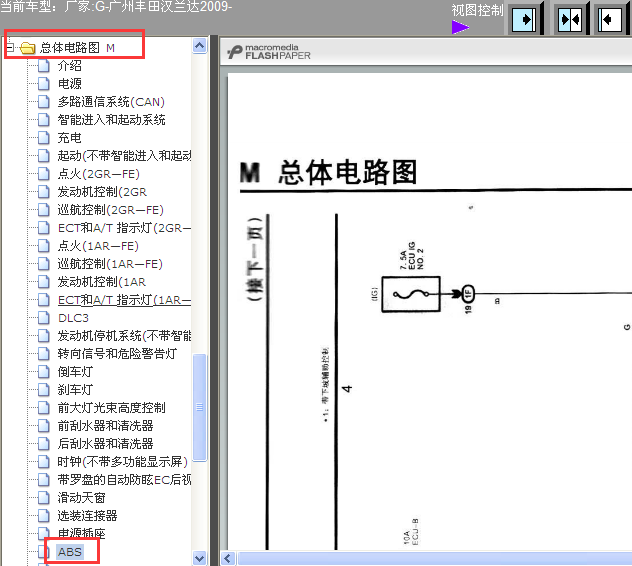Click document icon beside DLC3
The width and height of the screenshot is (632, 566).
point(44,318)
